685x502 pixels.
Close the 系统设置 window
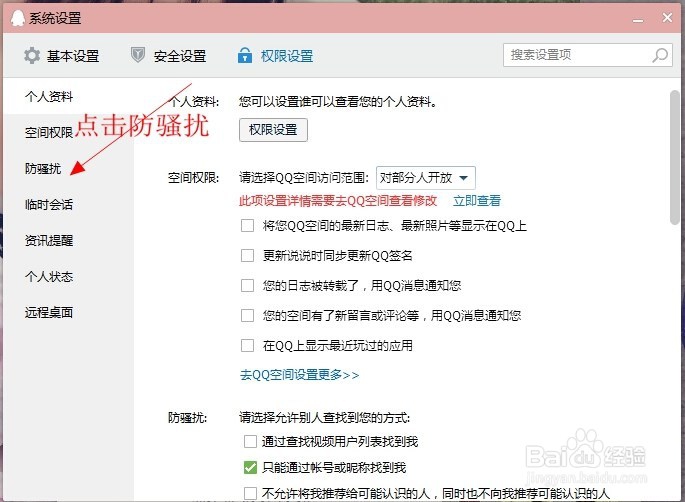coord(667,17)
